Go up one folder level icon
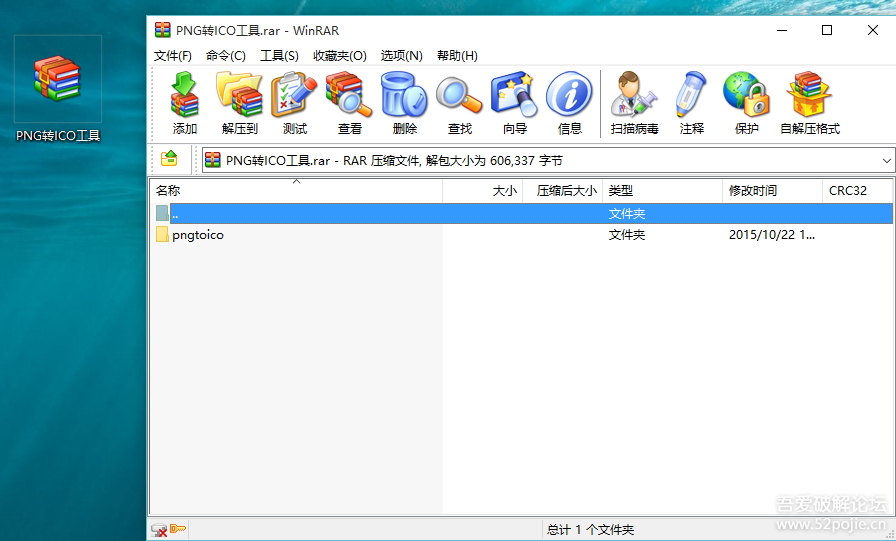The height and width of the screenshot is (541, 896). click(169, 158)
